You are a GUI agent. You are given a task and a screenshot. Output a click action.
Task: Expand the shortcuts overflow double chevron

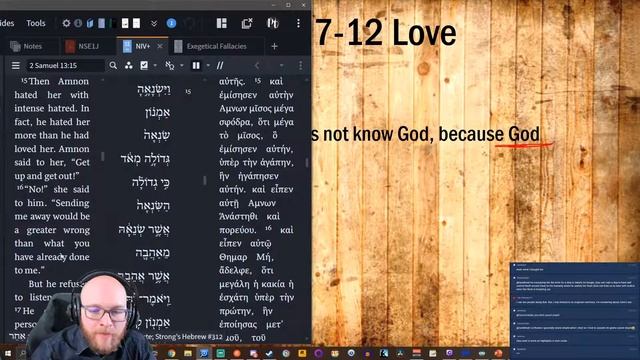coord(154,24)
